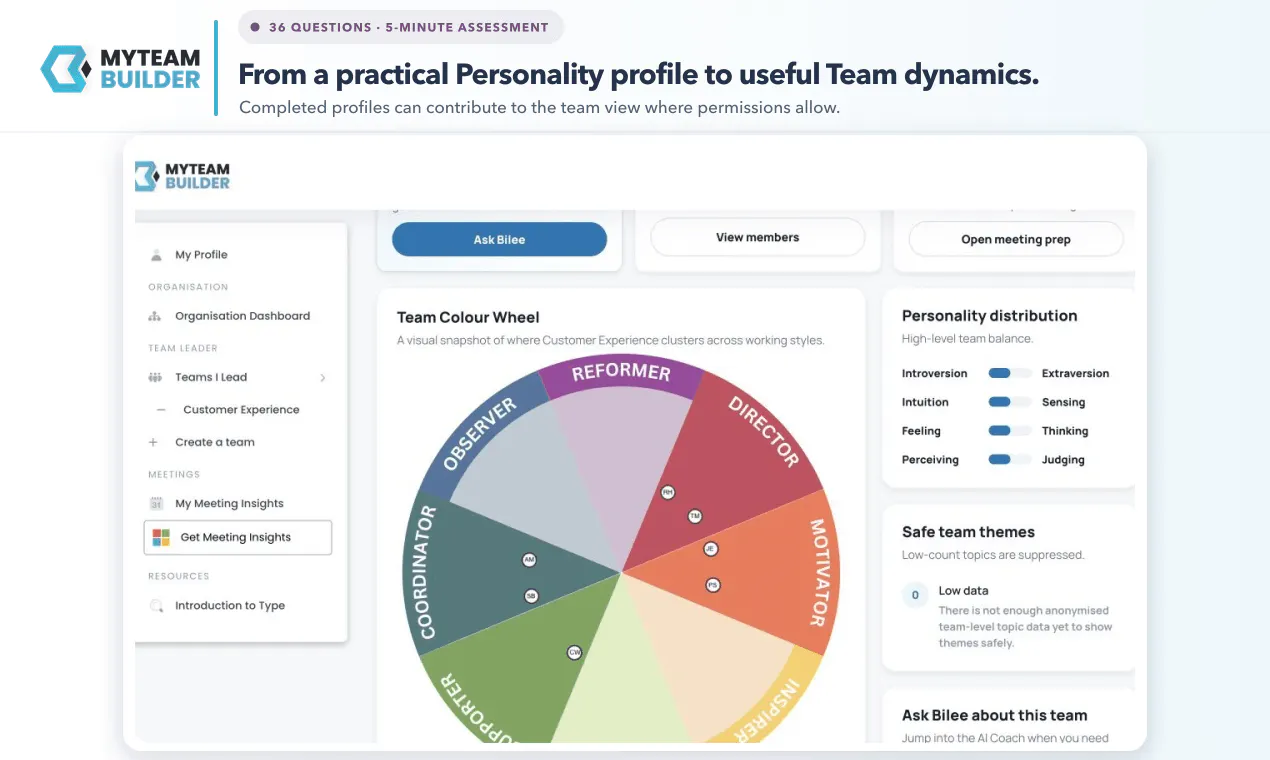Select the TM member marker on the wheel

coord(695,516)
